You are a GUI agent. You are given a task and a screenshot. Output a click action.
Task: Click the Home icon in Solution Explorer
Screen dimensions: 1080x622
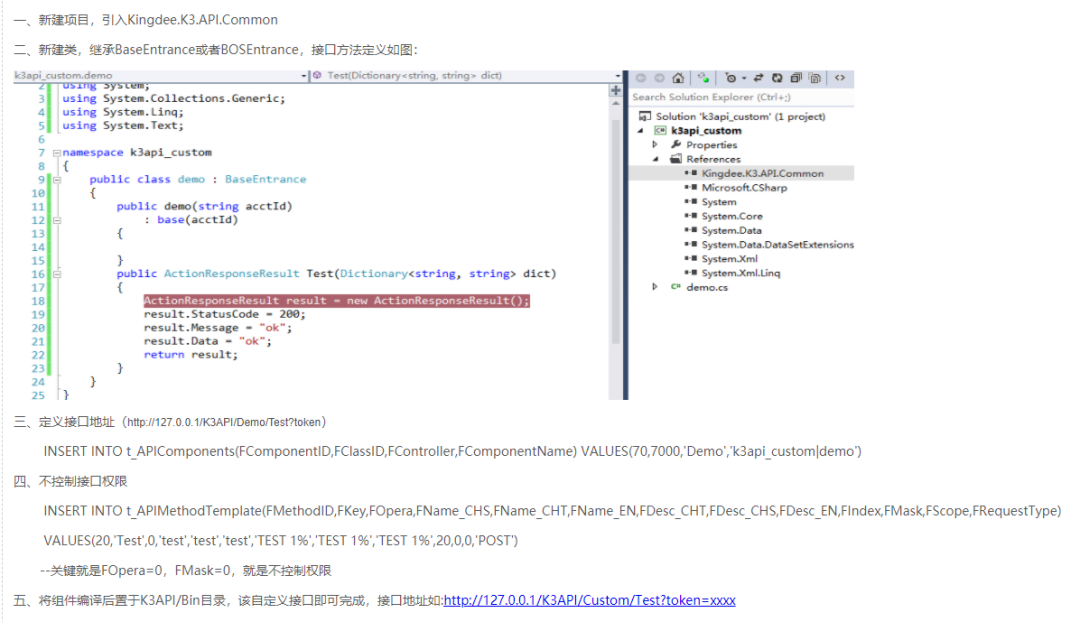[678, 78]
